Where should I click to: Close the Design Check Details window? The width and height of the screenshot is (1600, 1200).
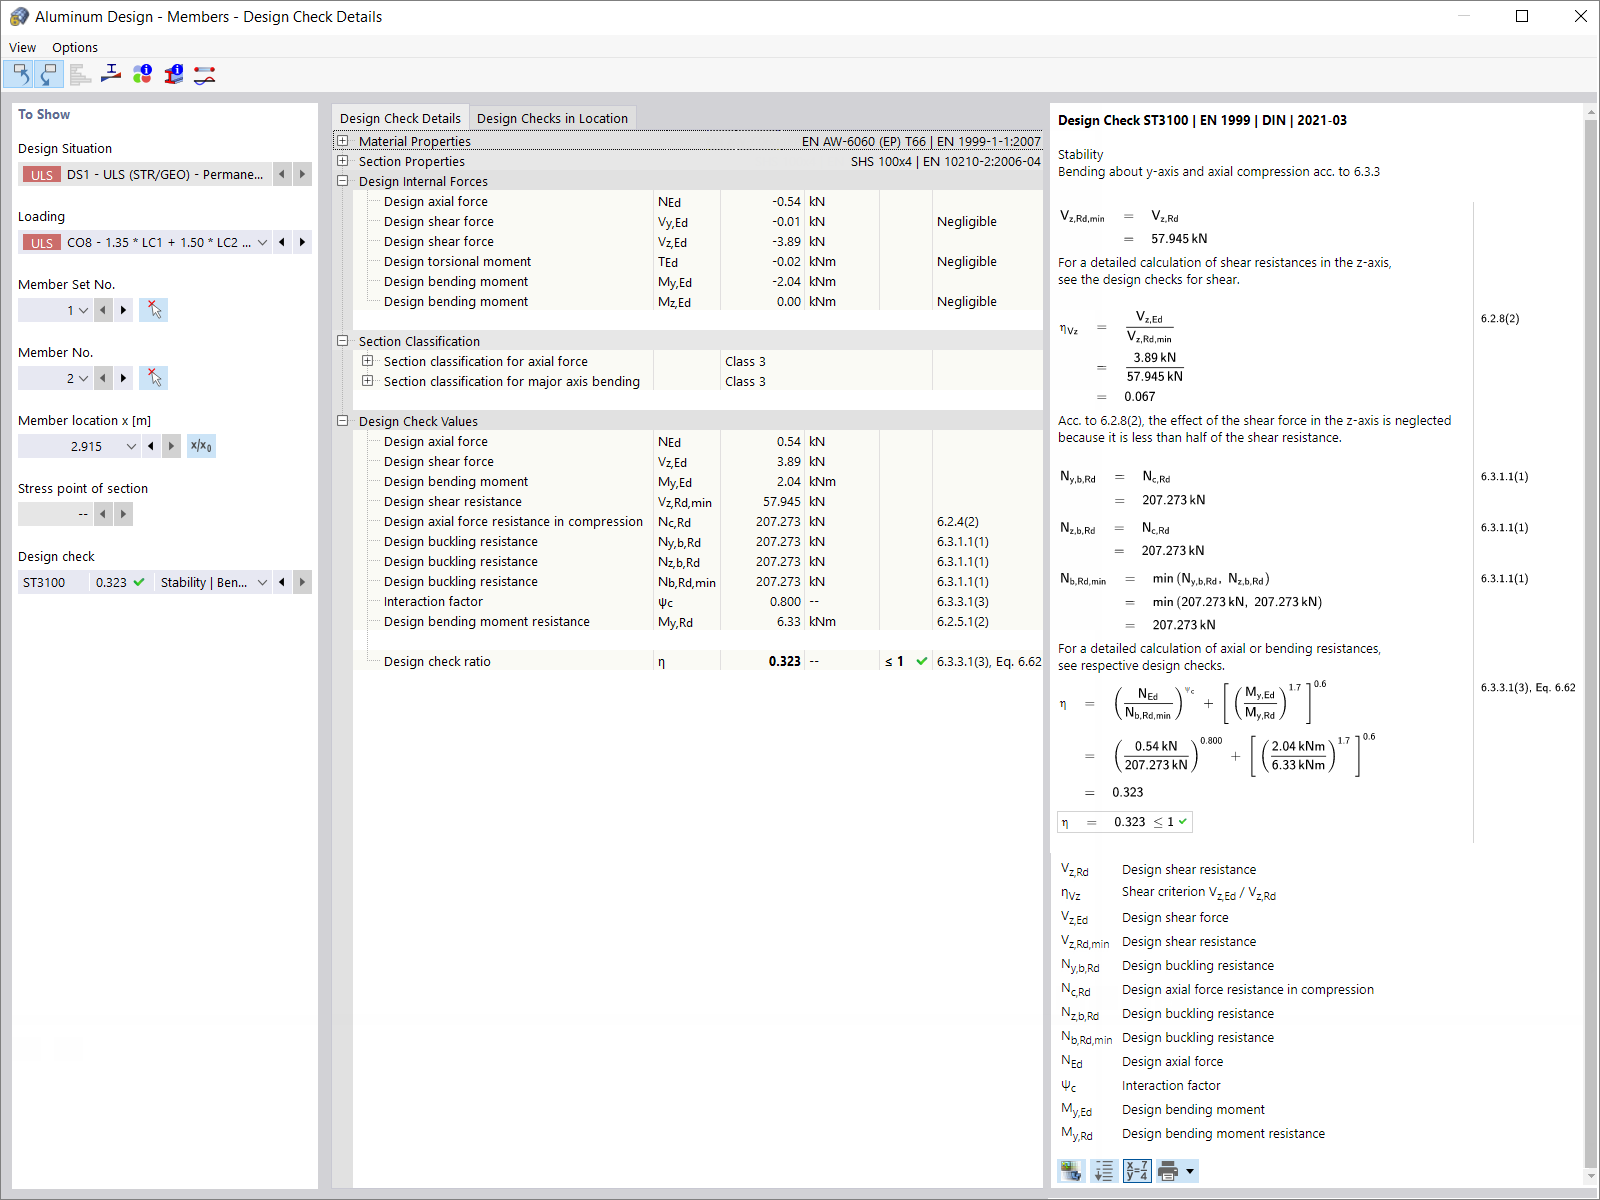pos(1580,16)
